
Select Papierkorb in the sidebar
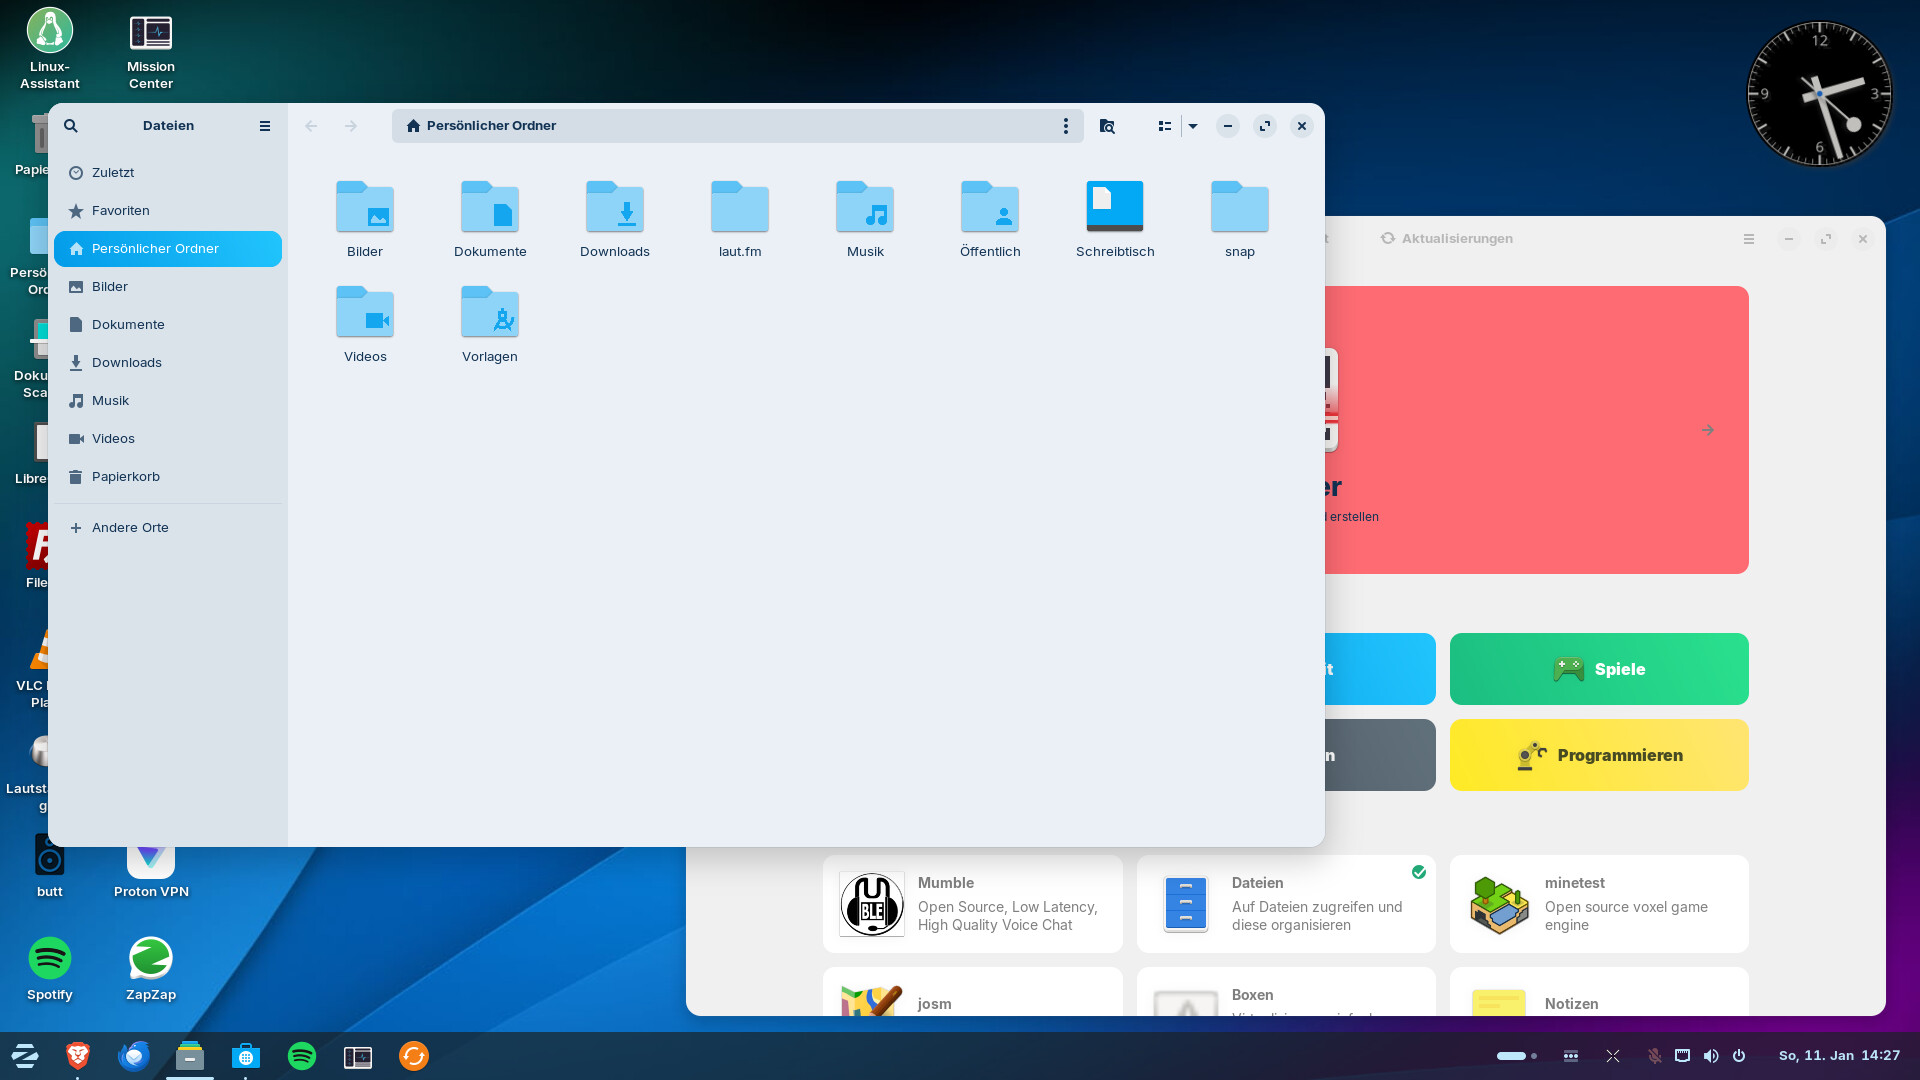pos(126,477)
